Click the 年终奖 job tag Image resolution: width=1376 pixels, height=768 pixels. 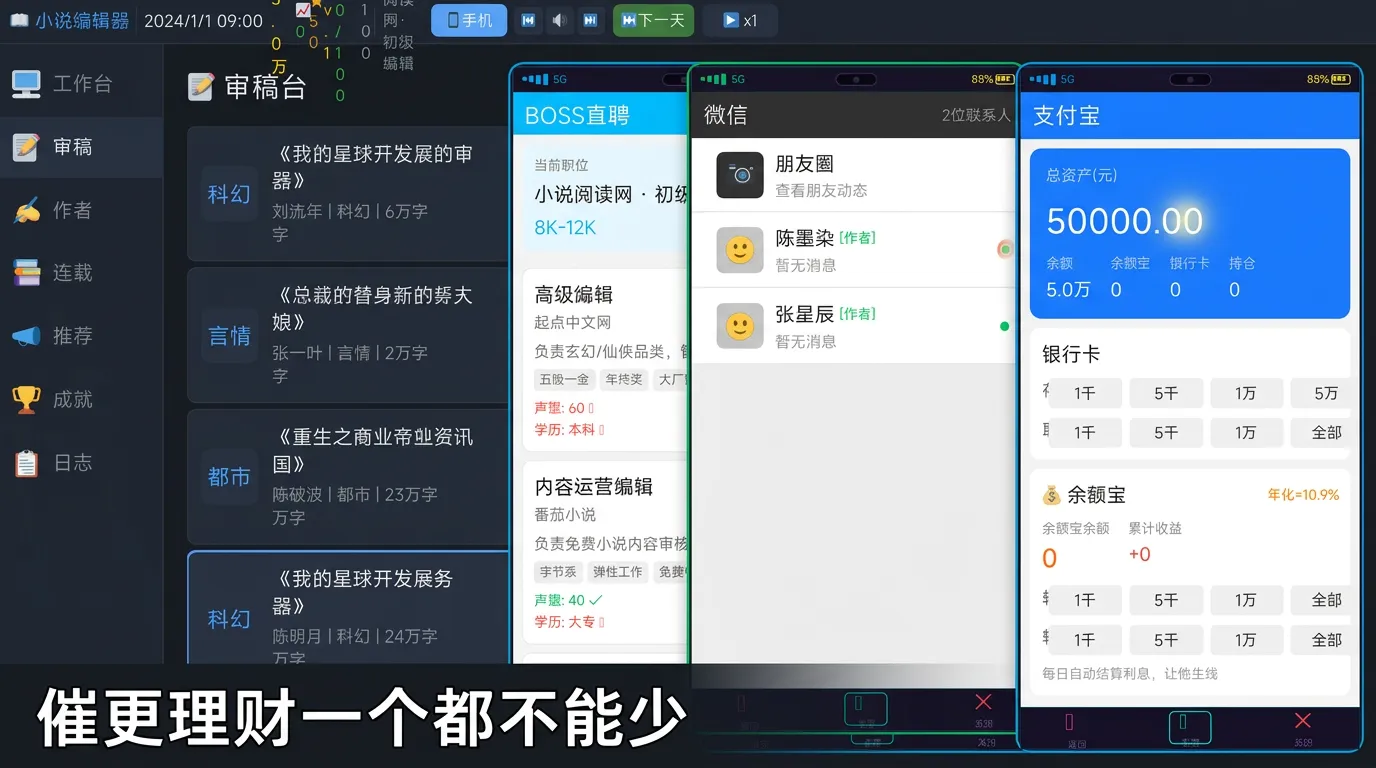[x=624, y=380]
